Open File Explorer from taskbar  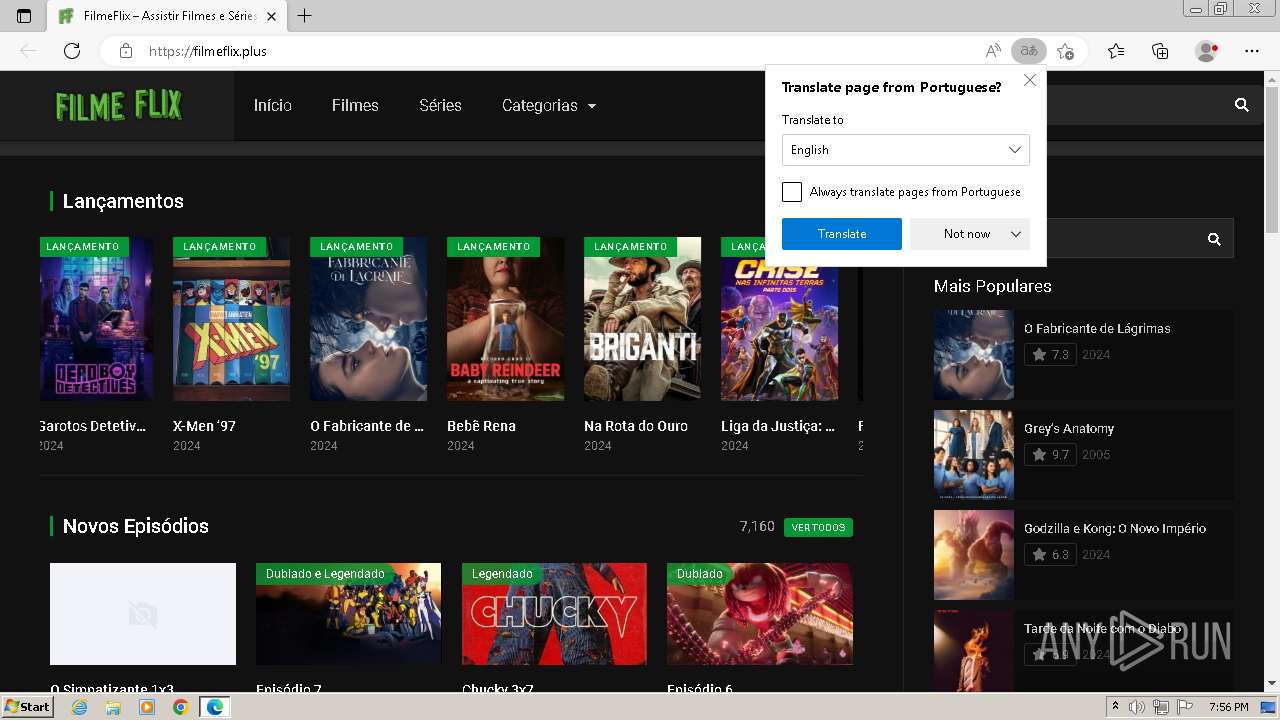click(x=113, y=707)
